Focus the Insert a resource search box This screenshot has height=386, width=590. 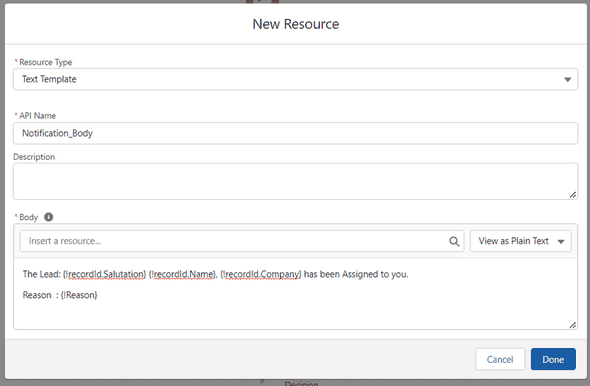point(242,241)
